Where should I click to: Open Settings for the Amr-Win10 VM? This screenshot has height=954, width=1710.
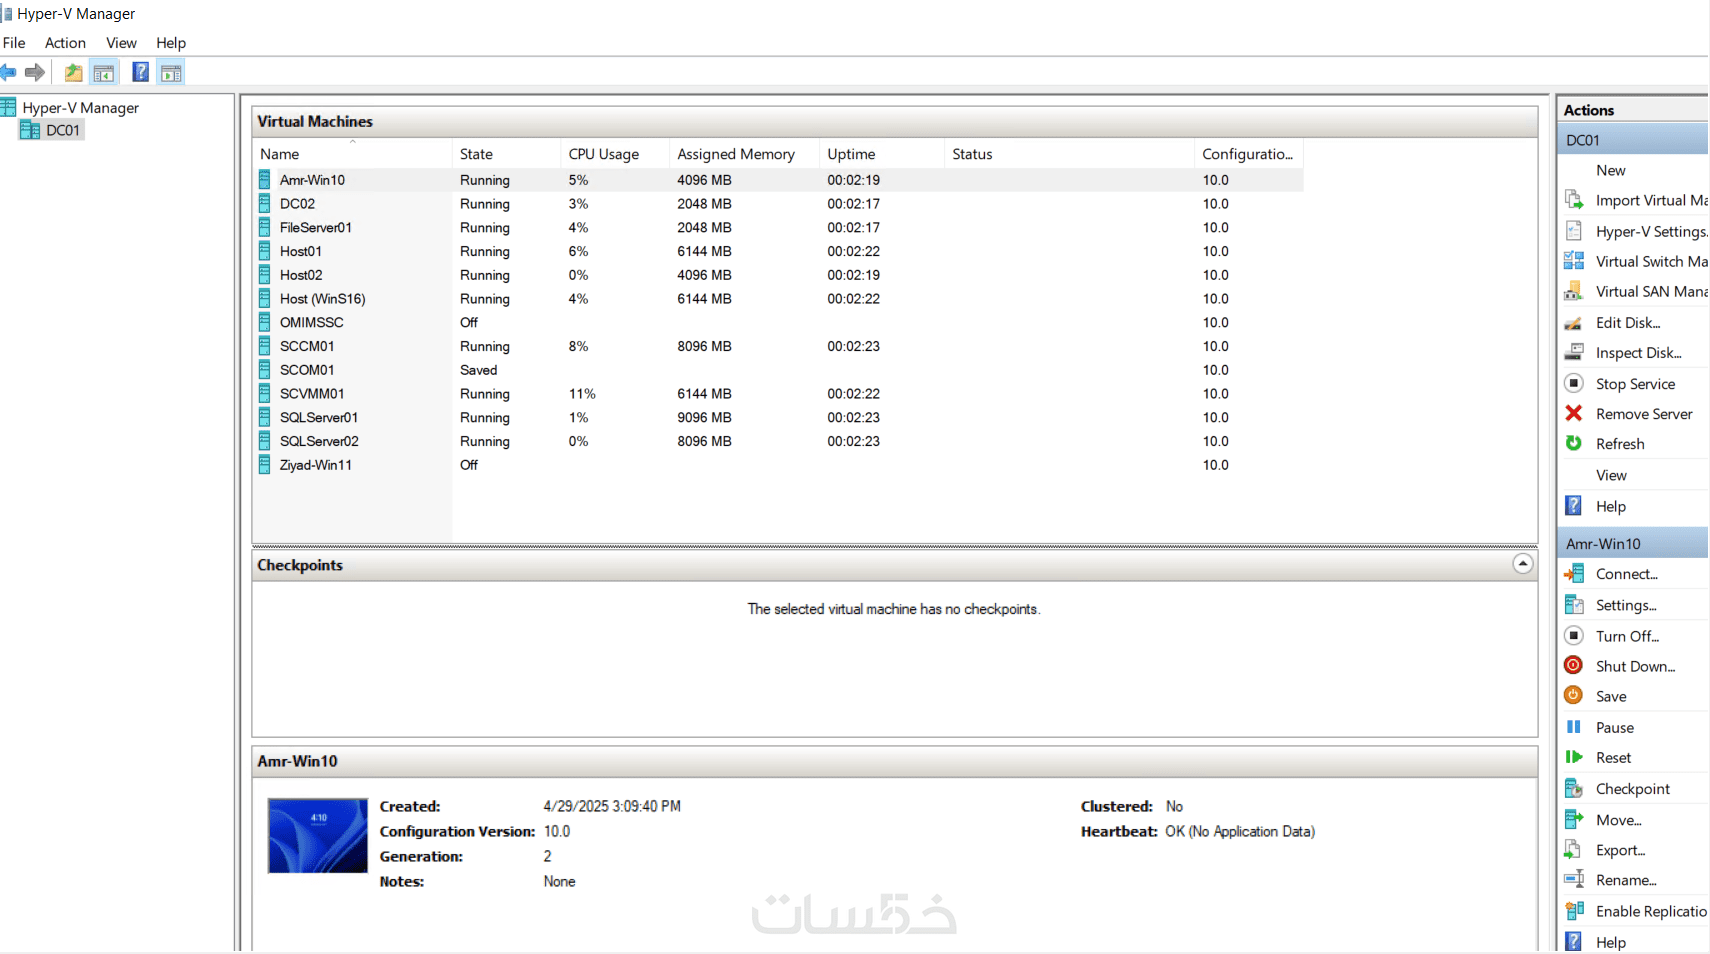tap(1626, 605)
